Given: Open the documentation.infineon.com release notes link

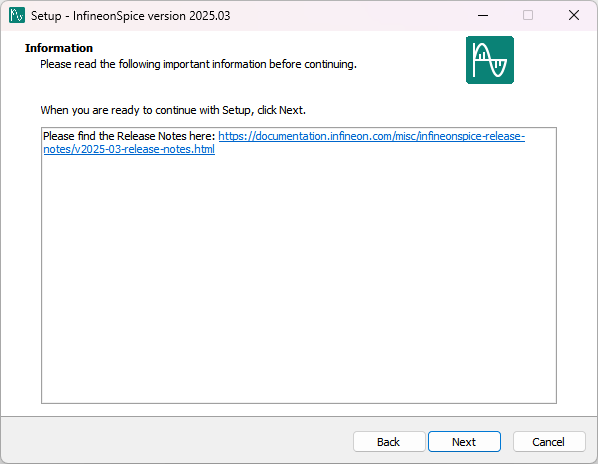Looking at the screenshot, I should click(371, 136).
